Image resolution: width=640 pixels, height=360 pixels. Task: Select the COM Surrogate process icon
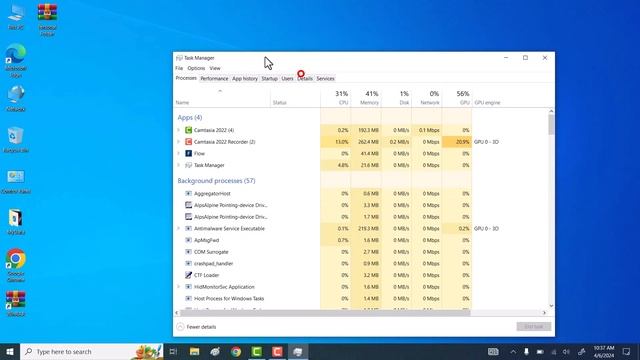pyautogui.click(x=188, y=252)
